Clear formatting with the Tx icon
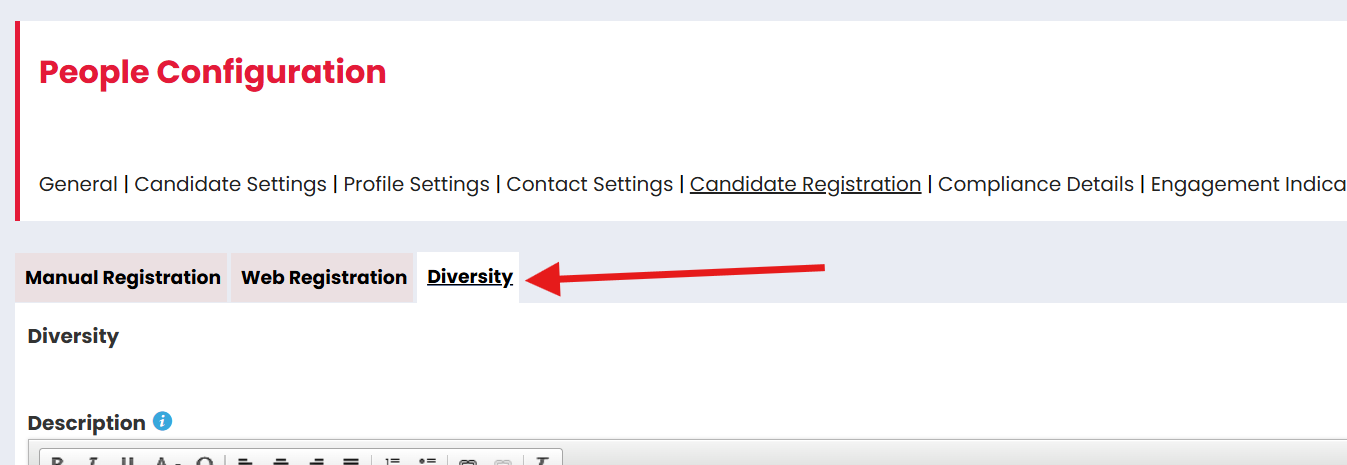The image size is (1347, 465). (542, 462)
